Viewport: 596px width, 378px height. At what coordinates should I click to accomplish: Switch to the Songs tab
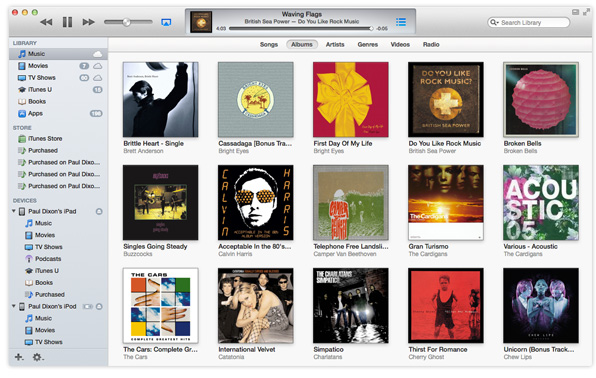[x=269, y=44]
